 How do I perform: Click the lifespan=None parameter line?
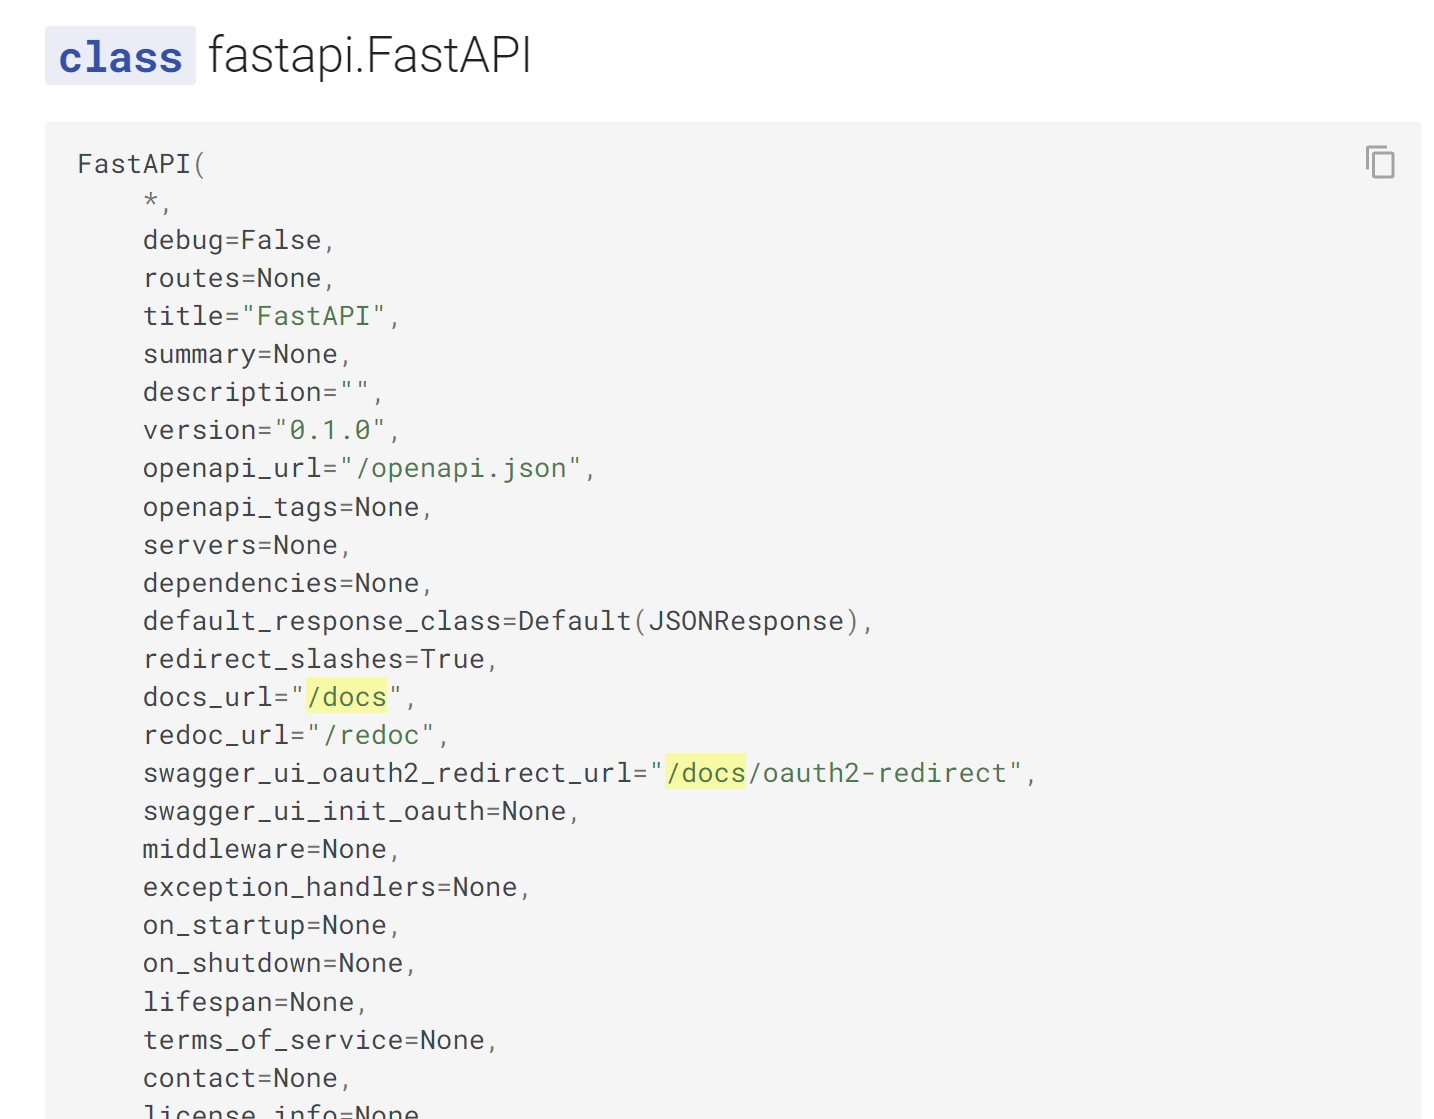pyautogui.click(x=249, y=1002)
